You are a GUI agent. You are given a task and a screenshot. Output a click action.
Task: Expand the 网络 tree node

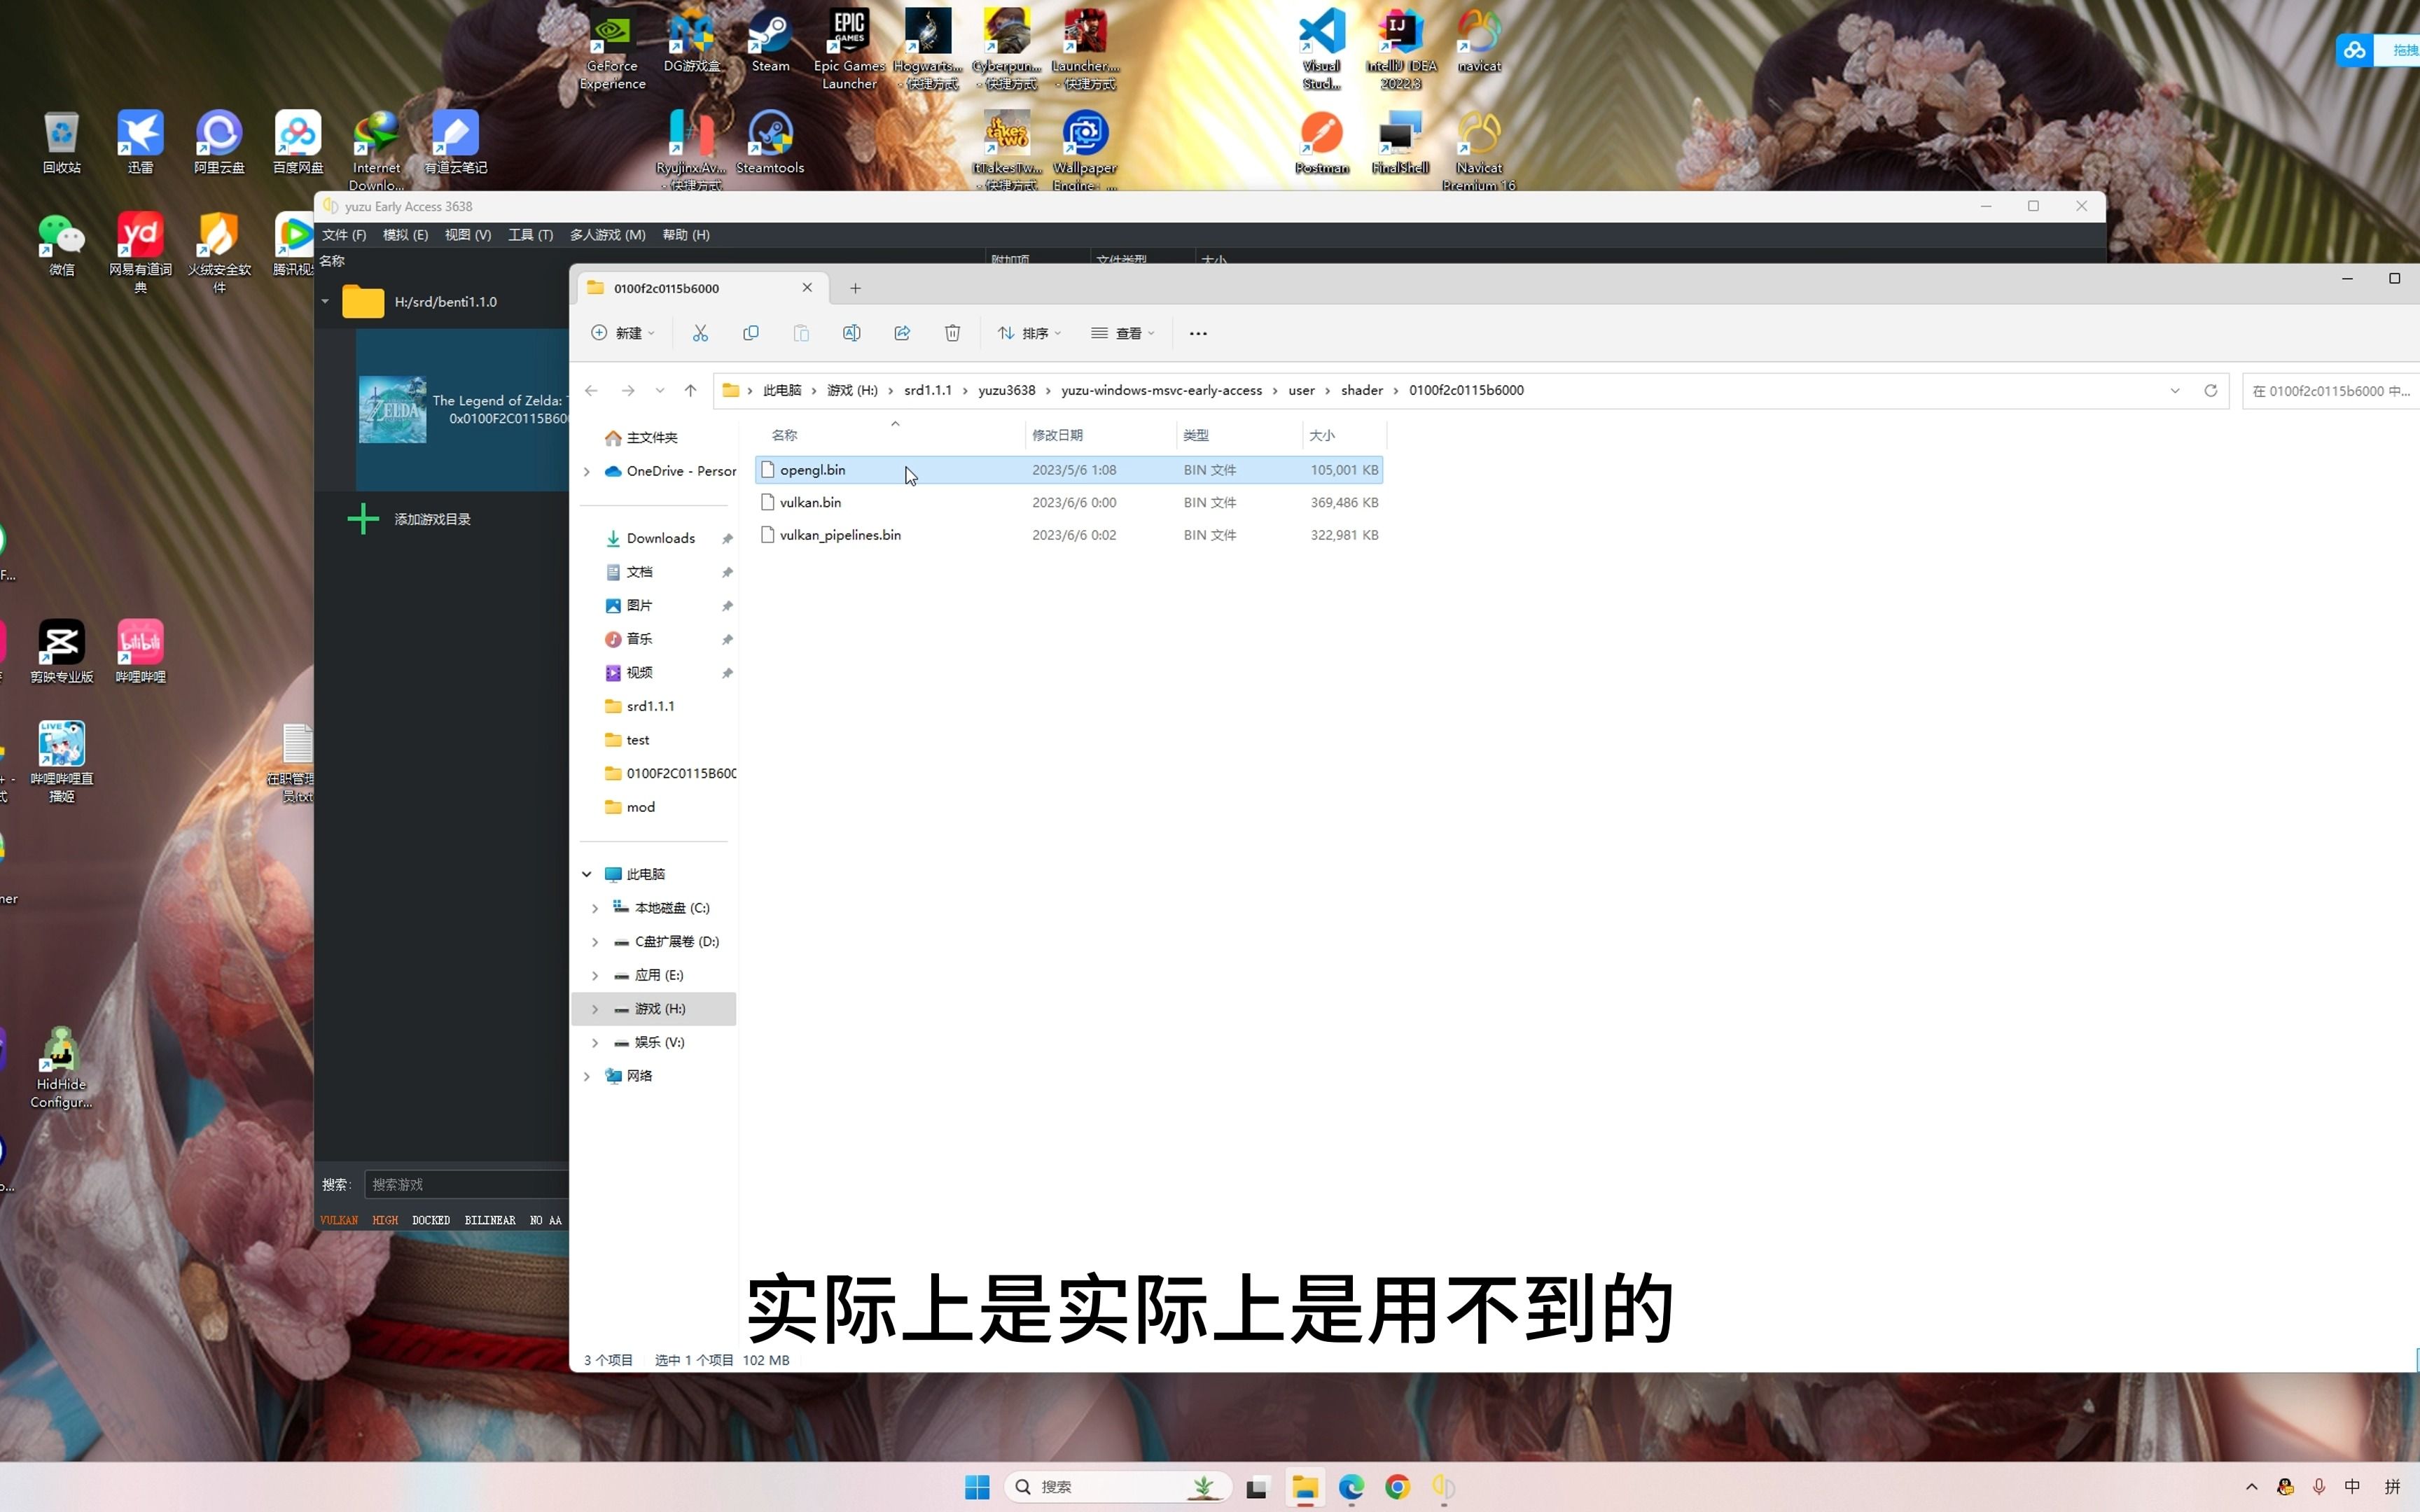(x=587, y=1076)
